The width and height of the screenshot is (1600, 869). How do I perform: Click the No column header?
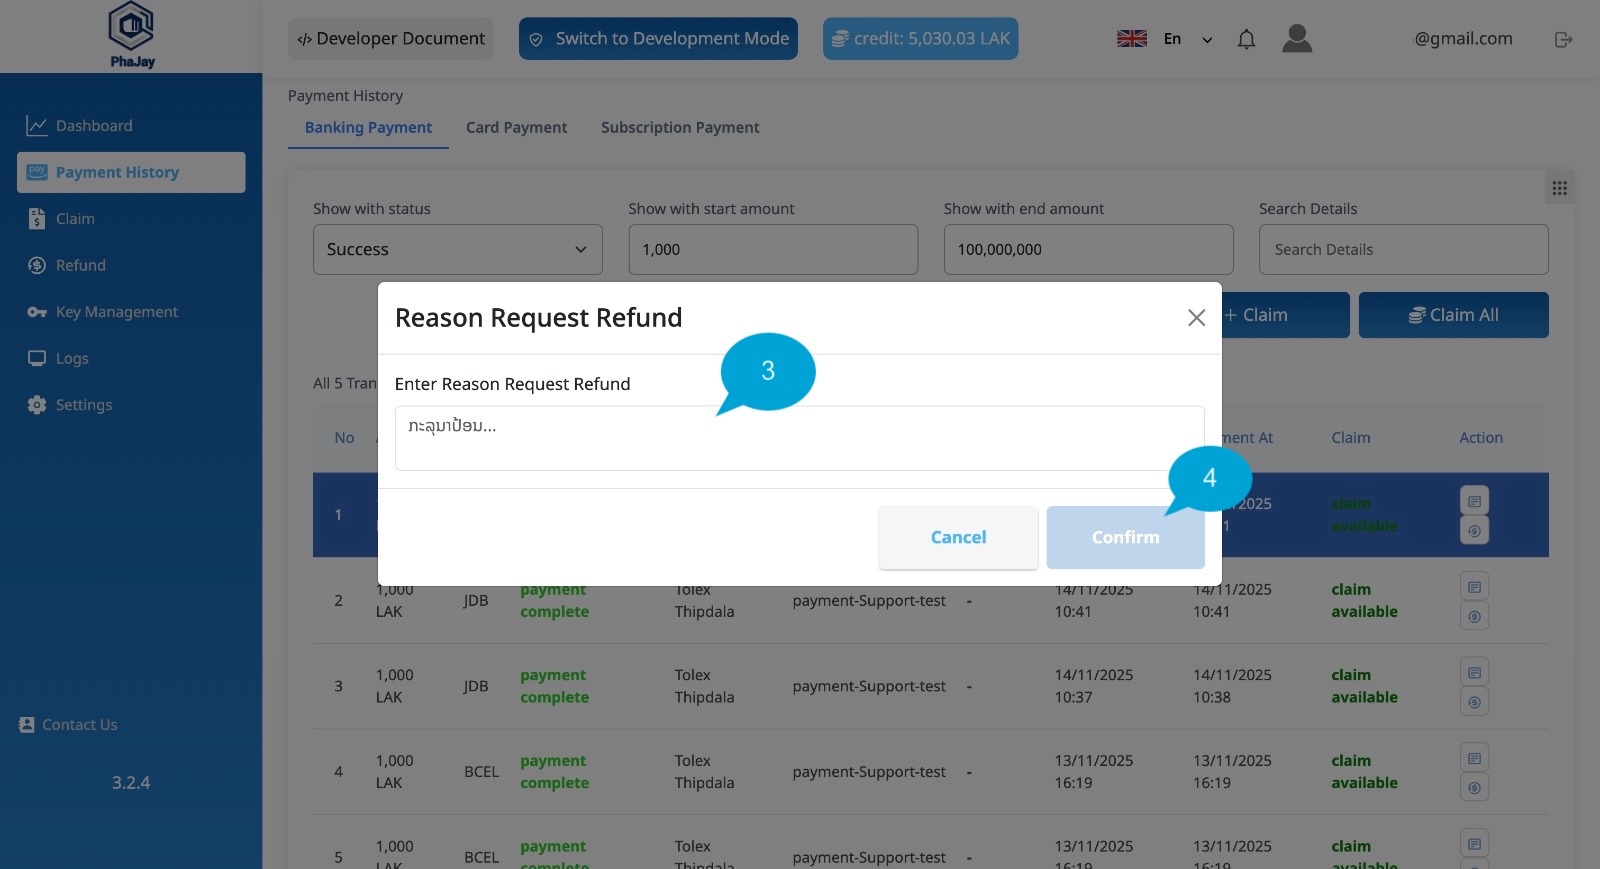344,438
